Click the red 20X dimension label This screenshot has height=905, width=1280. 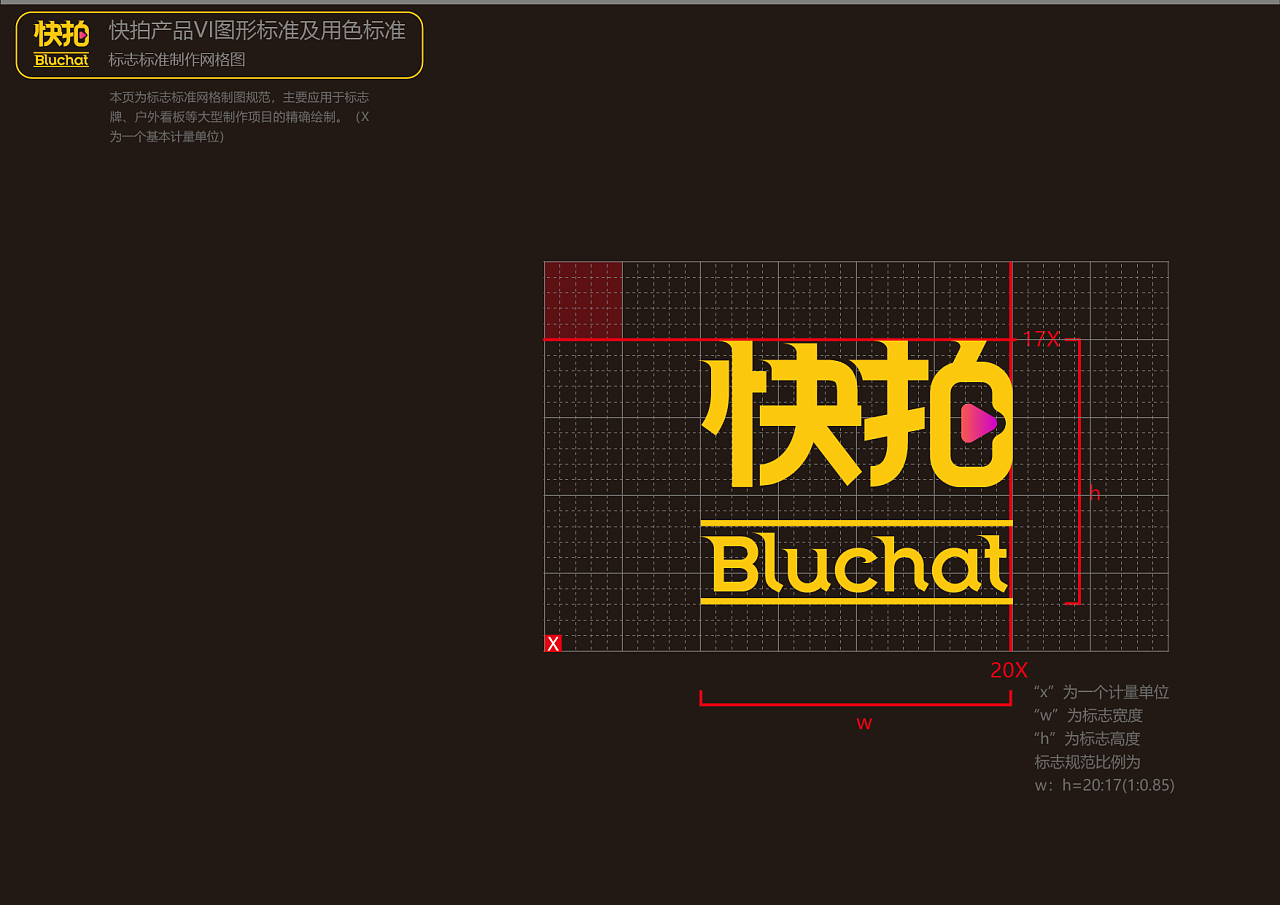tap(1009, 671)
